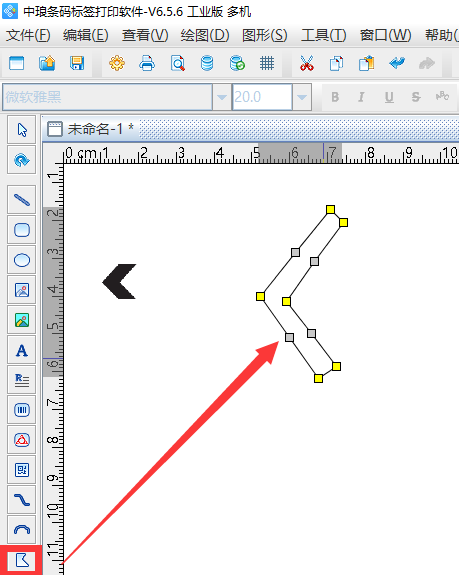Select the rounded rectangle tool
459x575 pixels.
pyautogui.click(x=22, y=230)
